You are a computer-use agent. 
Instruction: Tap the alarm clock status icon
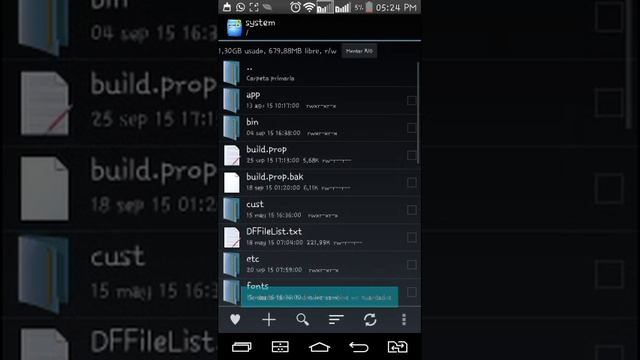[295, 7]
